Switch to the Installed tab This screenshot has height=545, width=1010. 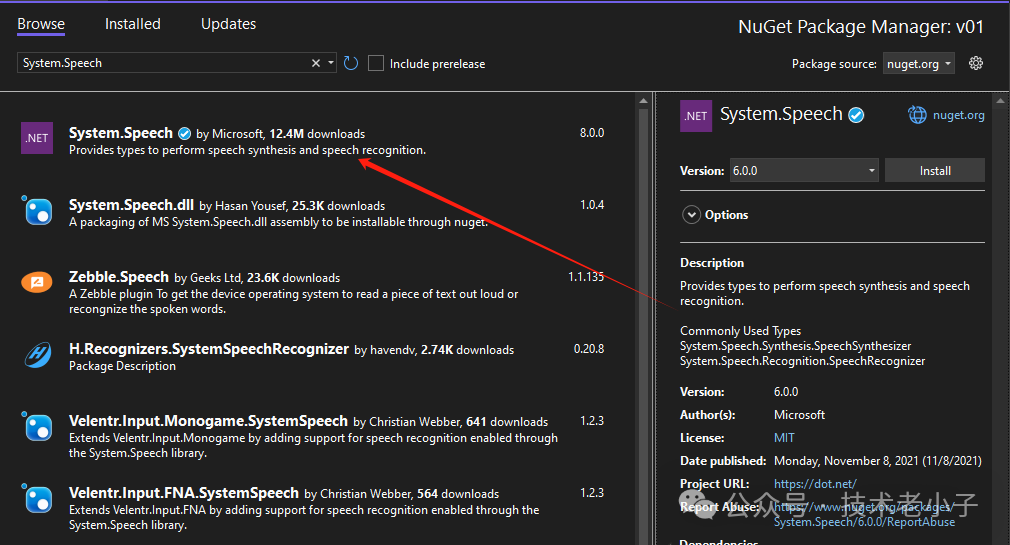[x=132, y=23]
